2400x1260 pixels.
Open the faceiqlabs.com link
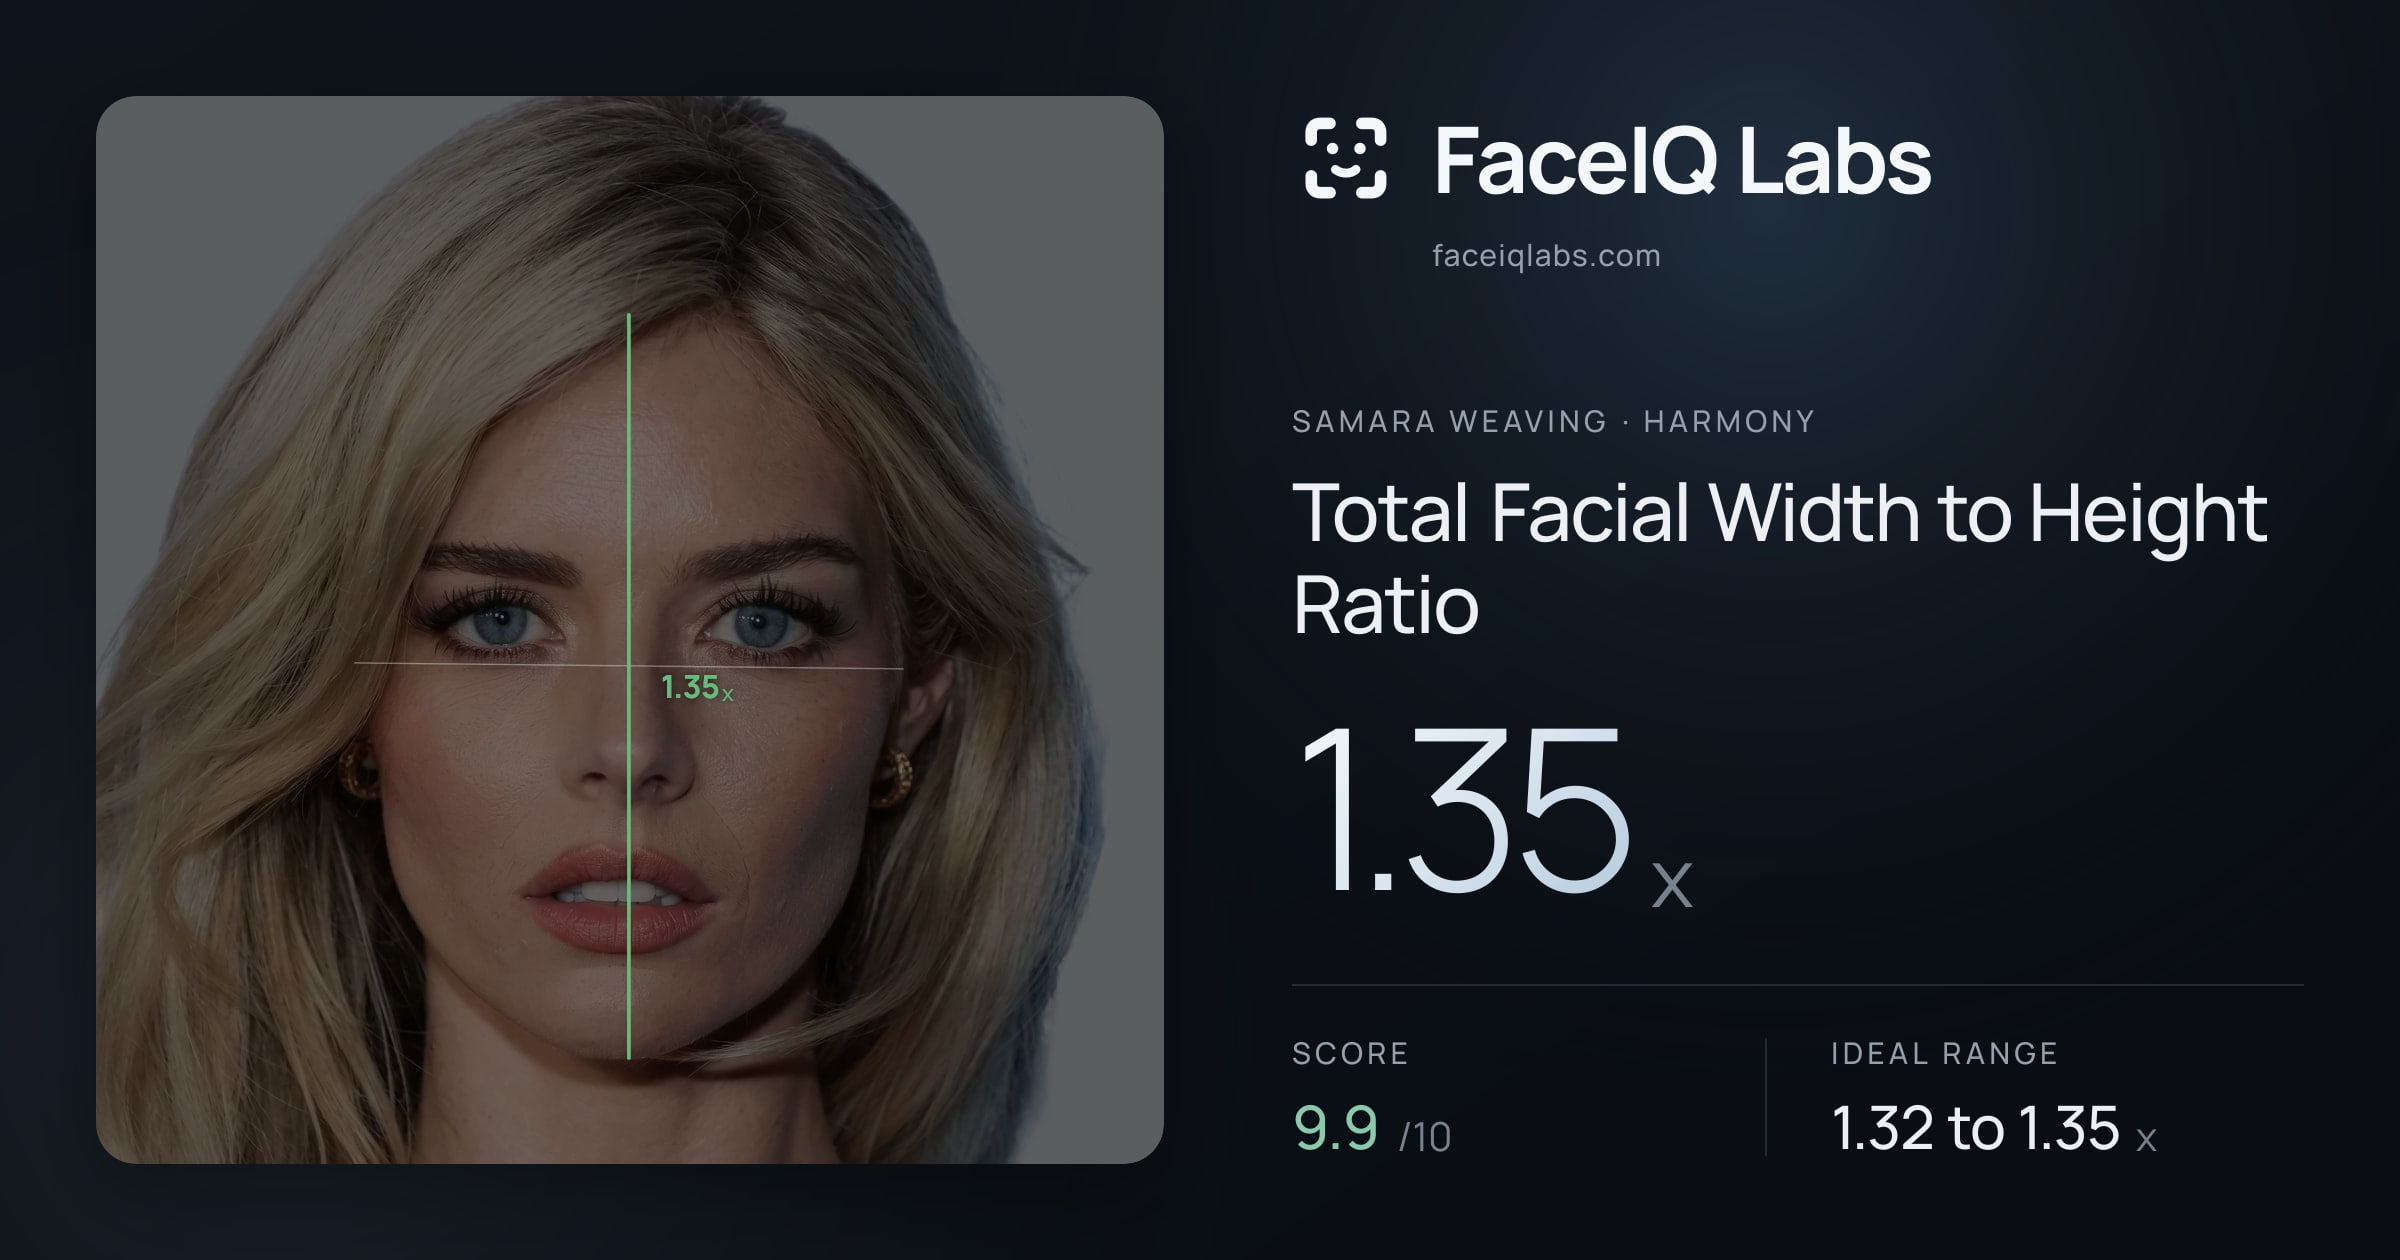(1546, 256)
